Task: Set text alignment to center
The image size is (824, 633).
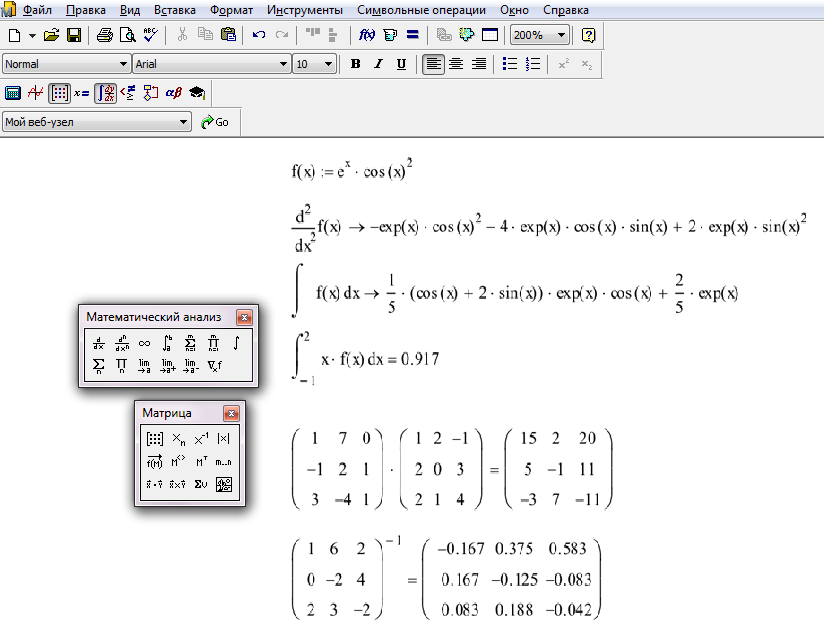Action: pos(456,64)
